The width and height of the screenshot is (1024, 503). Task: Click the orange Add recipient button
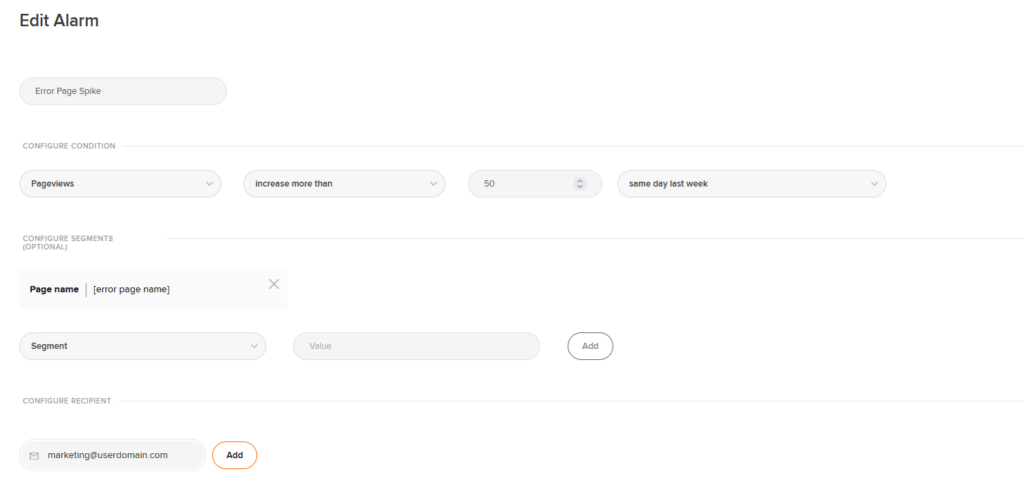click(x=234, y=455)
